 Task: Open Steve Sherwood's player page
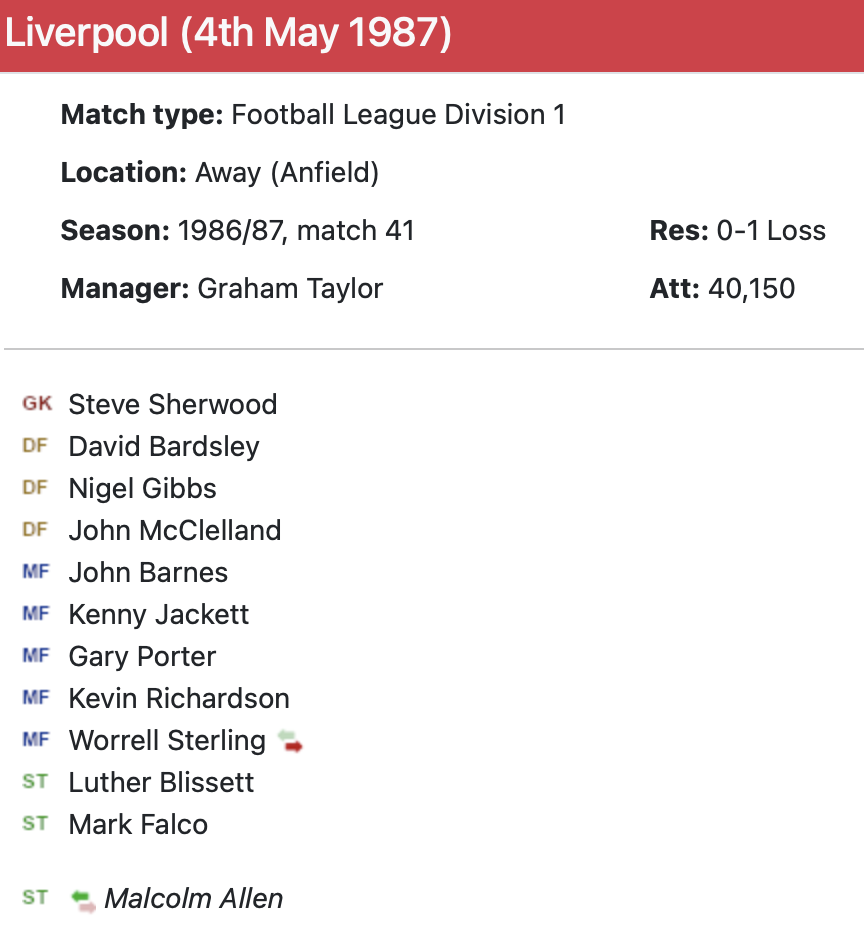172,404
